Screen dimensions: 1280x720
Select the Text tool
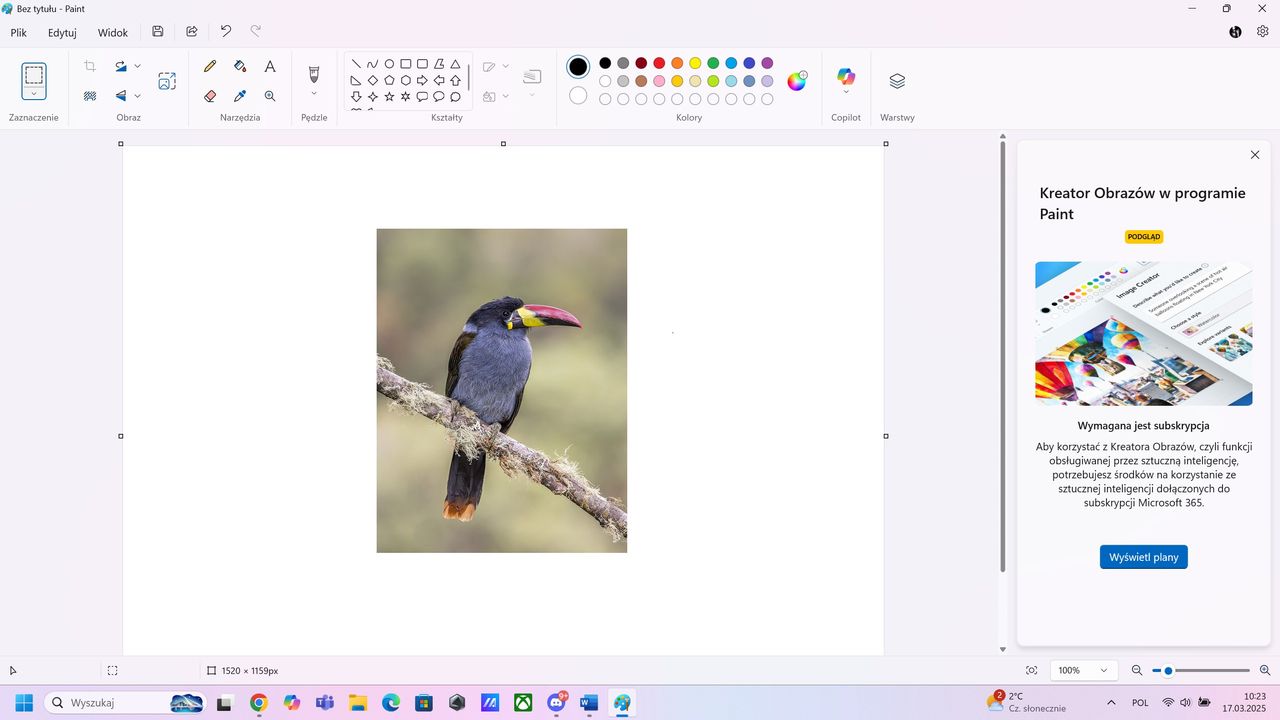coord(270,66)
